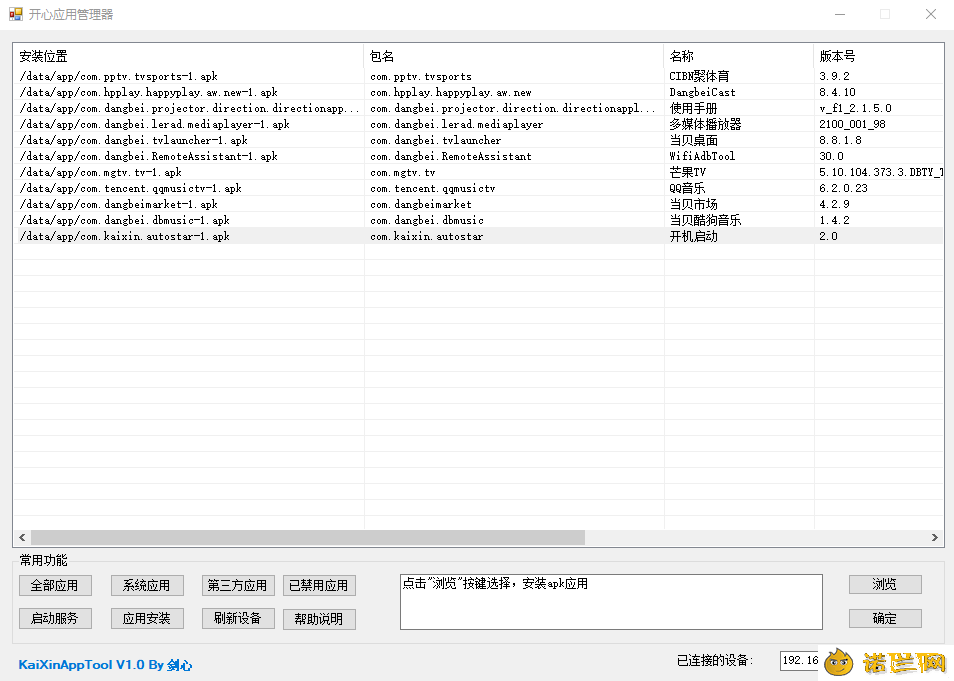The width and height of the screenshot is (954, 681).
Task: Click KaiXinAppTool V1.0 By 剑心 label
Action: 105,665
